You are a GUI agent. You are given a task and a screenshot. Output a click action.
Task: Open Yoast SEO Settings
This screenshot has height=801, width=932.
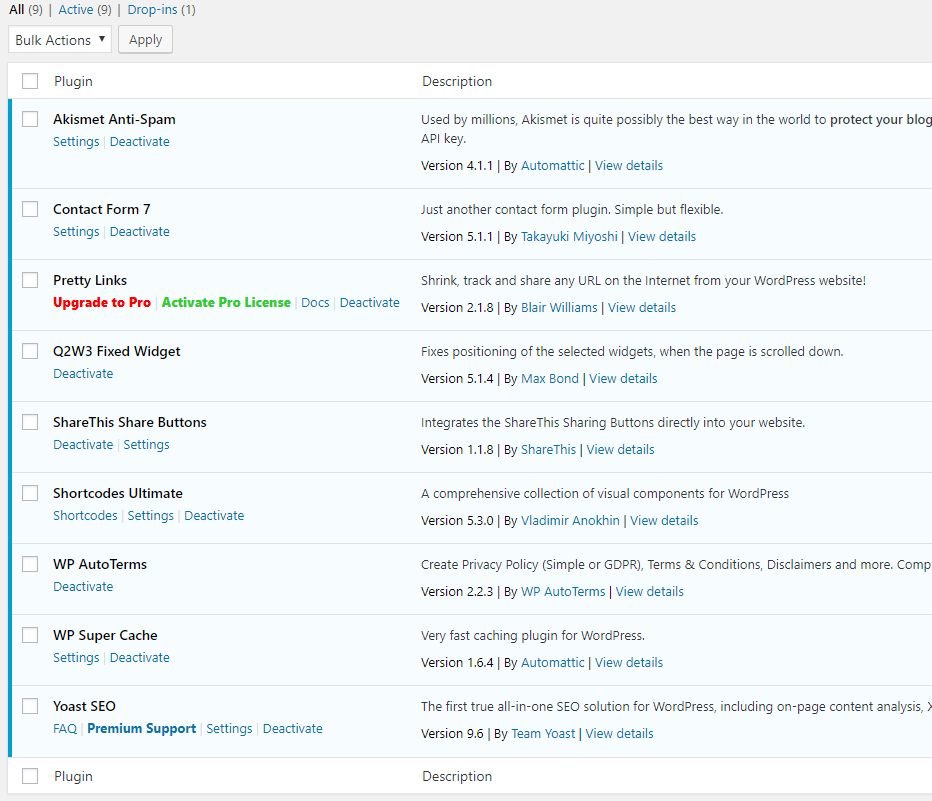point(229,729)
